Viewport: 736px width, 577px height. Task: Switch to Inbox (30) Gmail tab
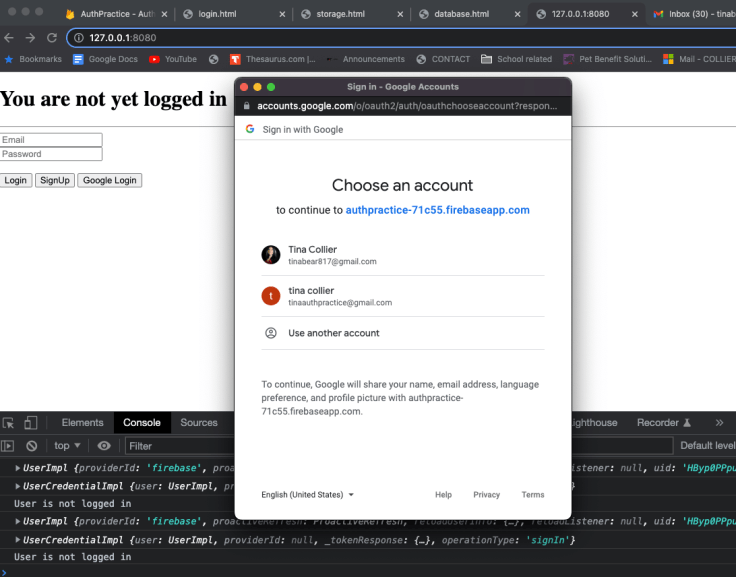[x=694, y=14]
